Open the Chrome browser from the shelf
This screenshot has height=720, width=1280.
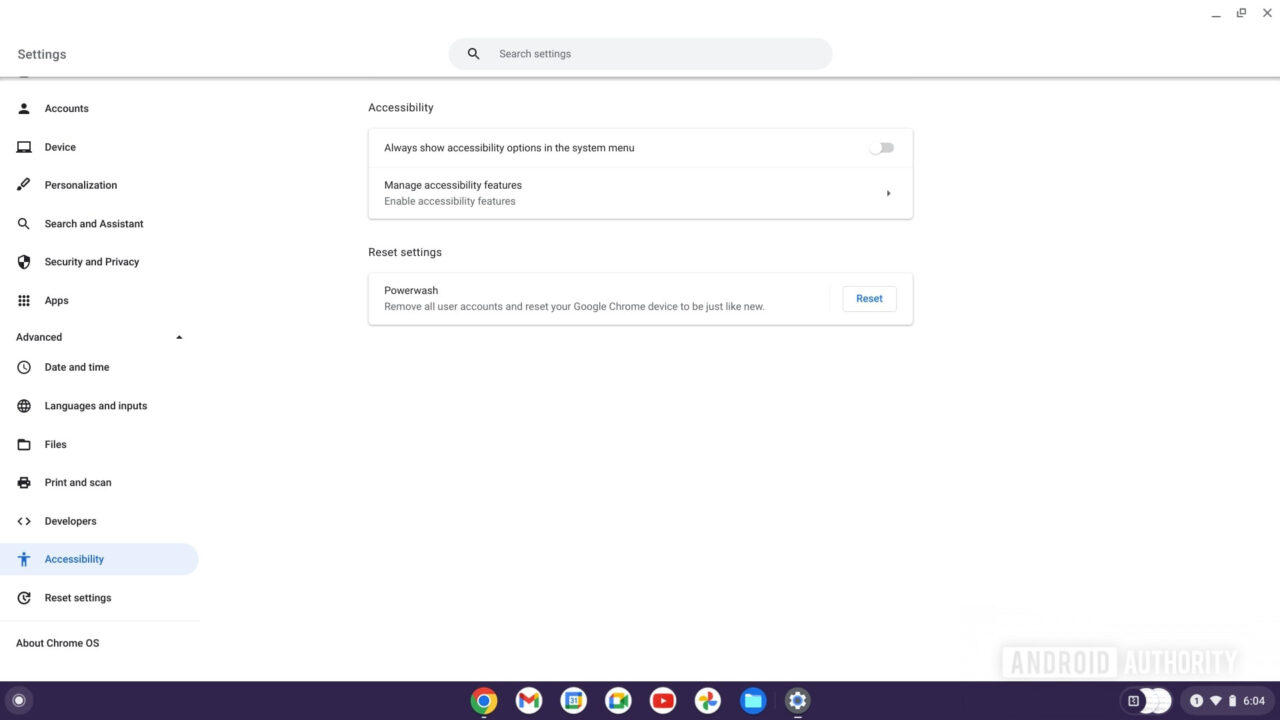(484, 701)
